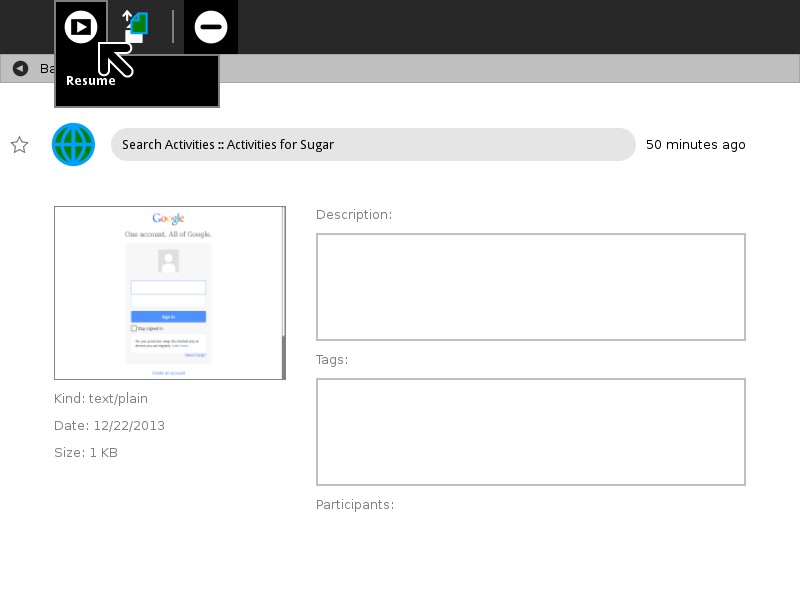800x600 pixels.
Task: Click the 'Size: 1 KB' label
Action: point(86,452)
